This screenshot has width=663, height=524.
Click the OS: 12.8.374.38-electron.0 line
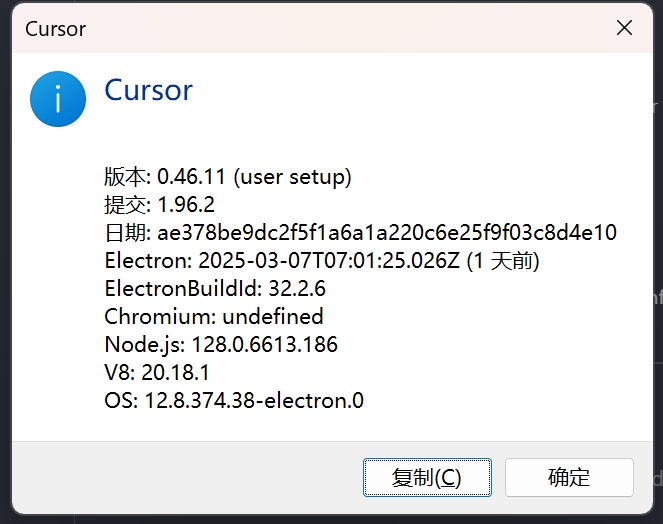tap(234, 401)
